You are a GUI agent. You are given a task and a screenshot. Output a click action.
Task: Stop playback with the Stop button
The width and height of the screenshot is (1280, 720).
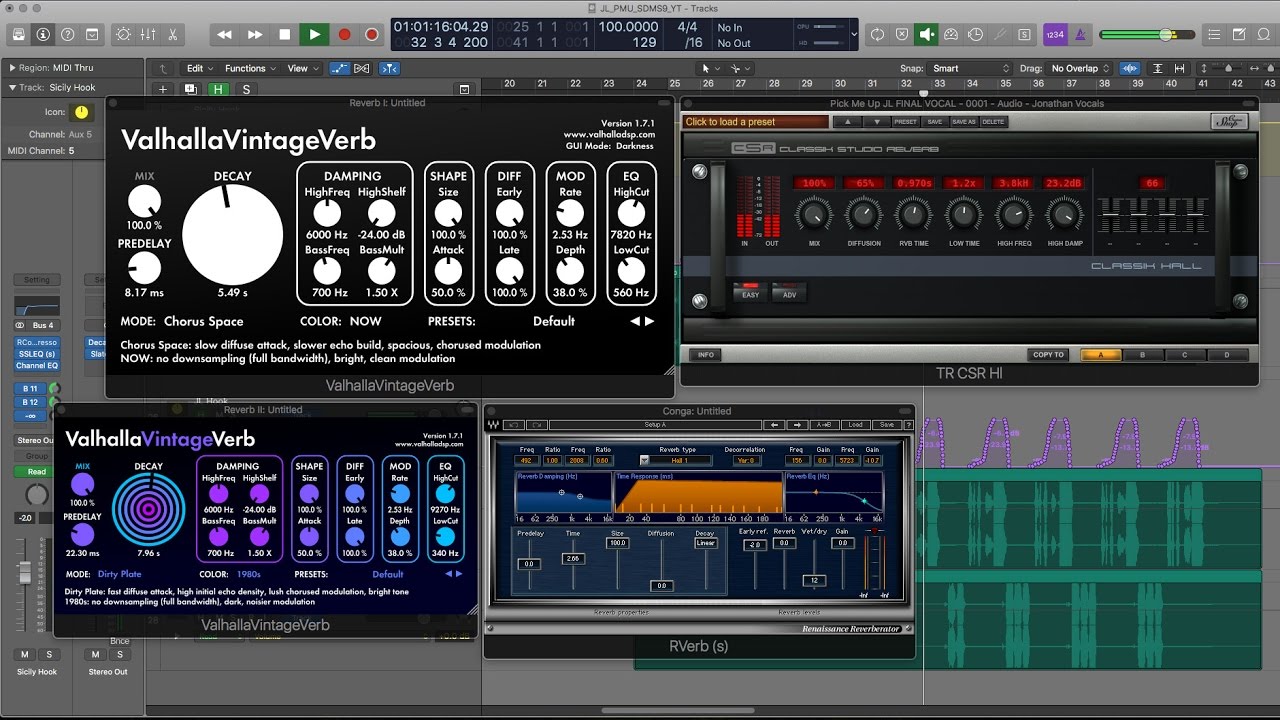285,34
